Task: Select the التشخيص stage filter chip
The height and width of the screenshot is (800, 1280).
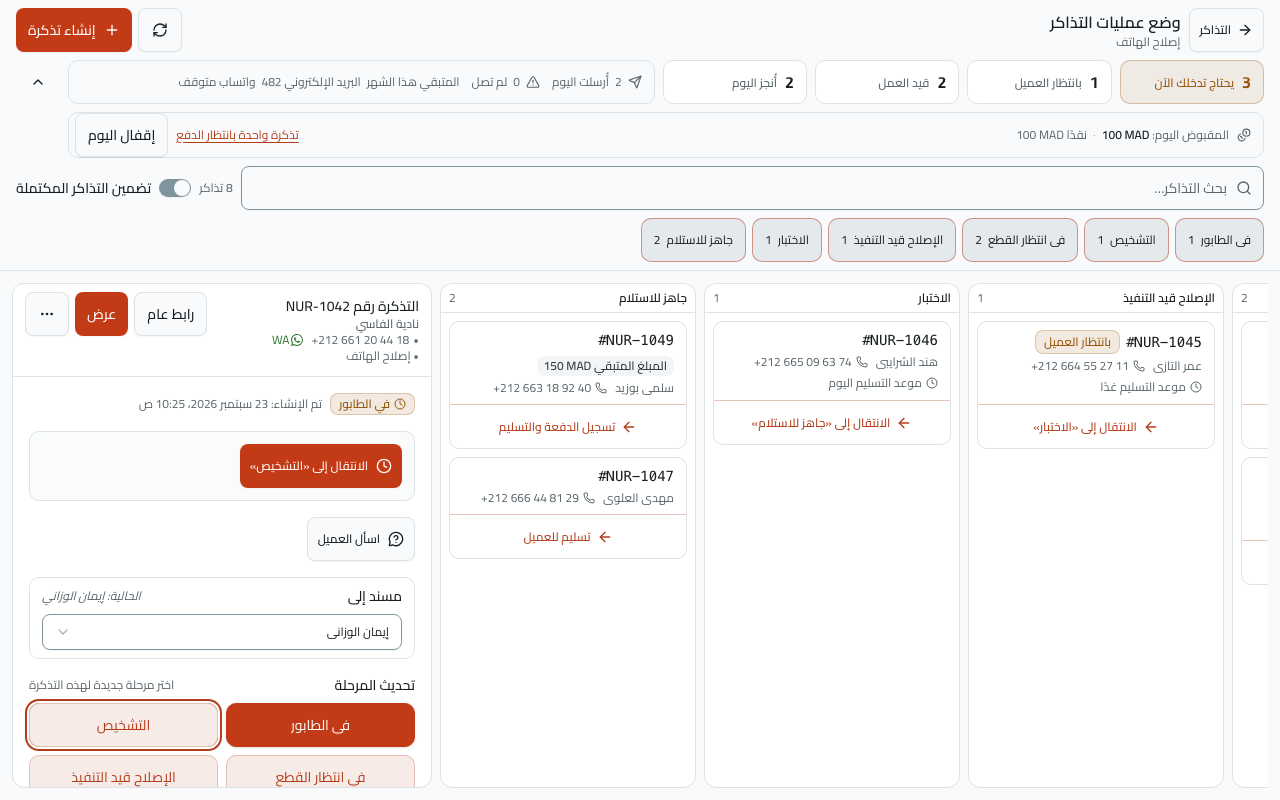Action: (x=1126, y=240)
